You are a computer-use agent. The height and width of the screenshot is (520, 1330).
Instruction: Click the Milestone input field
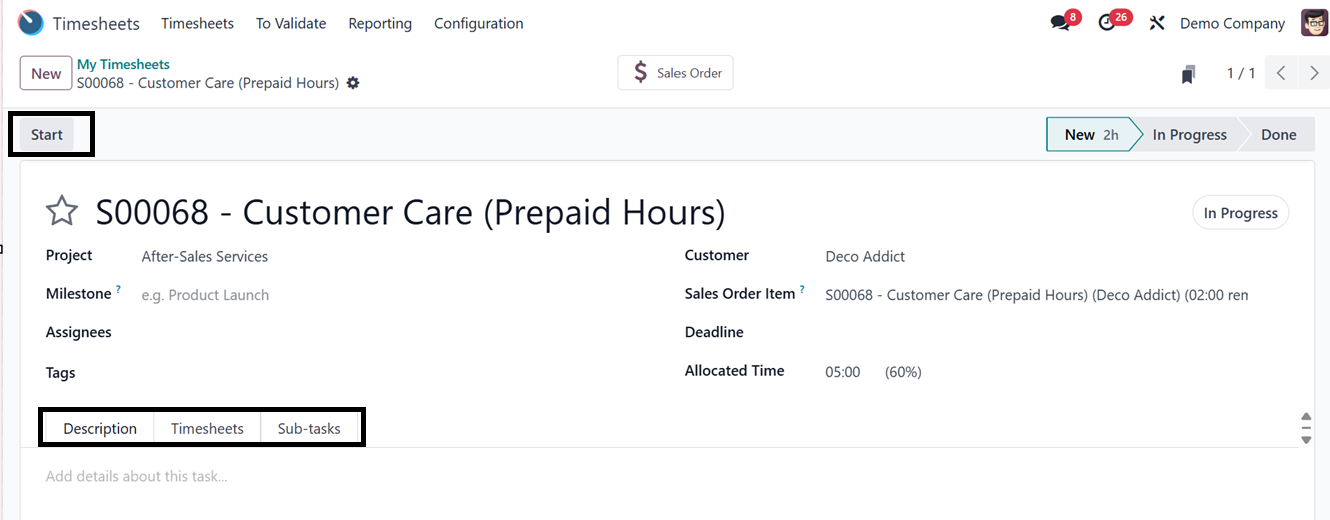(300, 295)
